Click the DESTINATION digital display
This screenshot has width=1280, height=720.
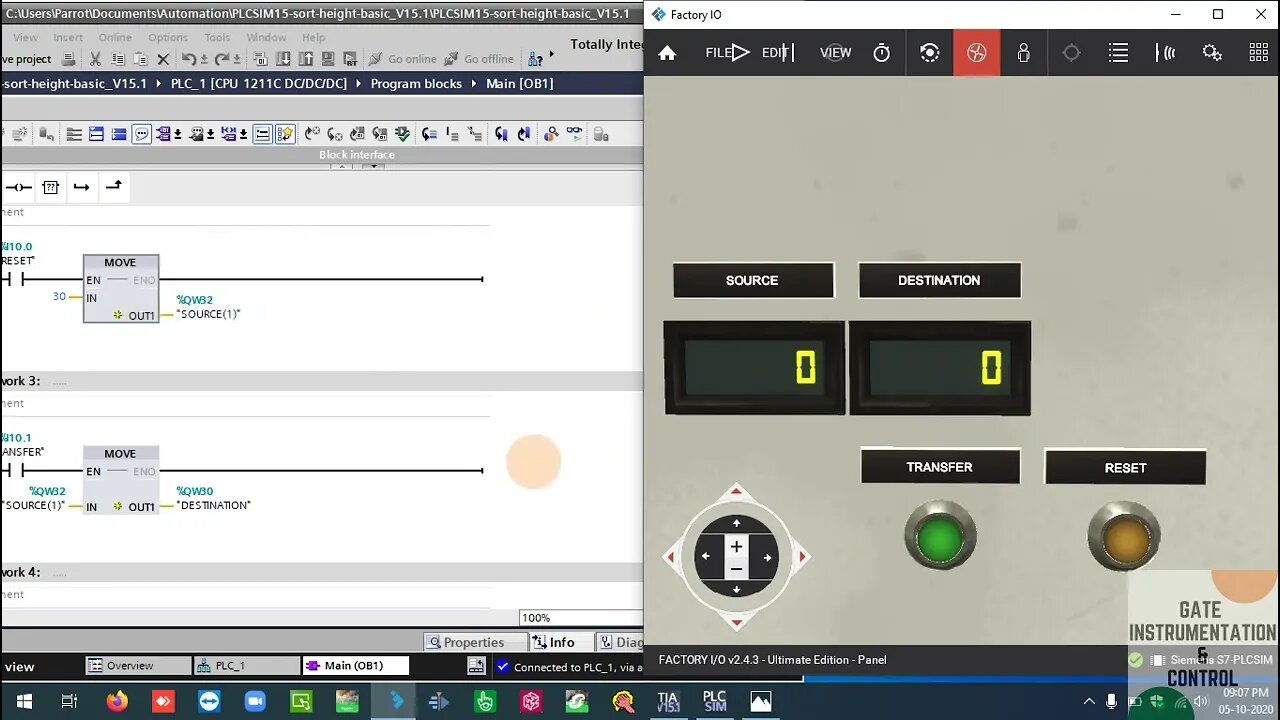point(939,368)
